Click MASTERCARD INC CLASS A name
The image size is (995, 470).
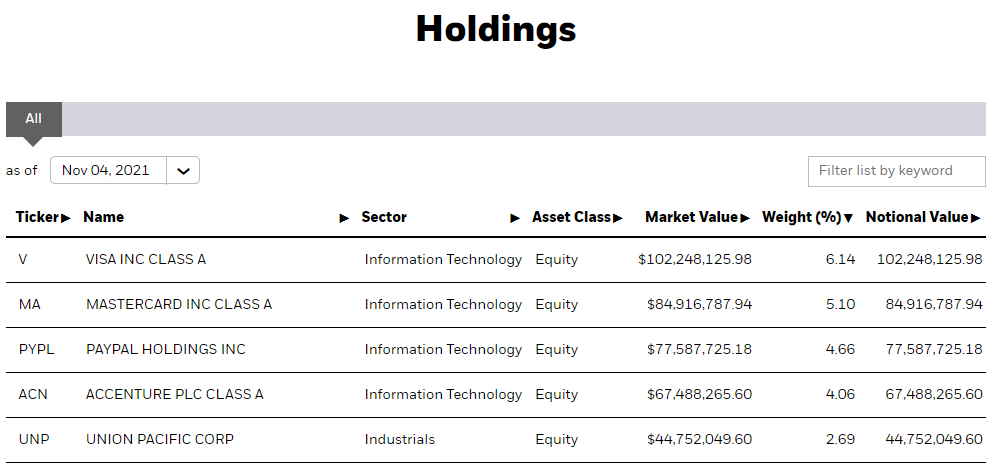[x=179, y=304]
